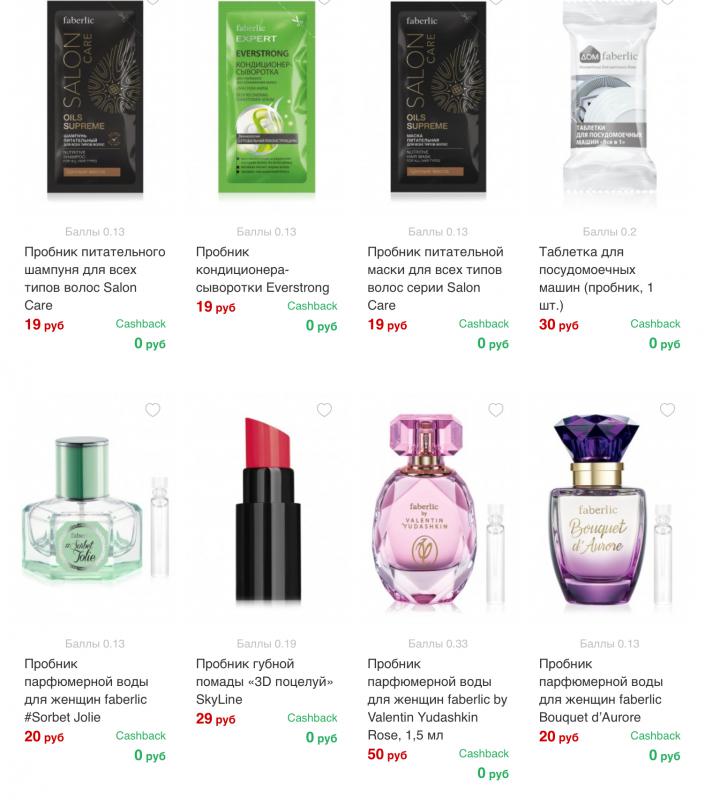Image resolution: width=720 pixels, height=800 pixels.
Task: Open green Everstrong conditioner sachet image
Action: tap(267, 97)
